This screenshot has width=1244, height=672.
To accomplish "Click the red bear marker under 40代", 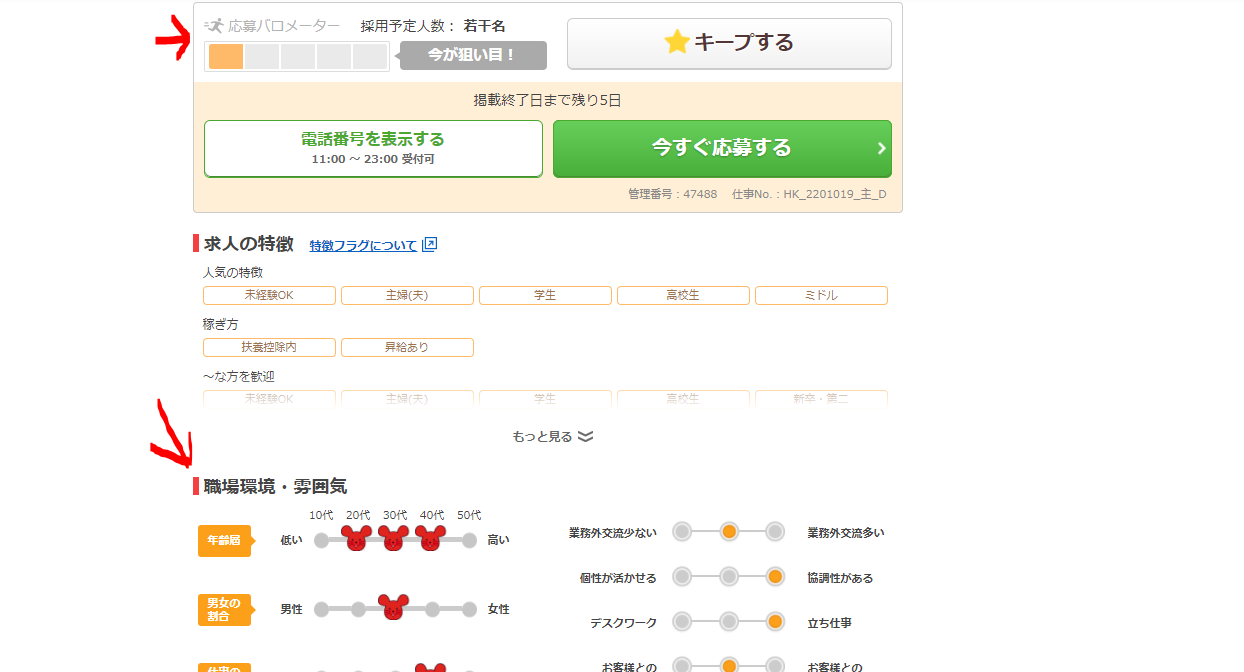I will (x=430, y=538).
